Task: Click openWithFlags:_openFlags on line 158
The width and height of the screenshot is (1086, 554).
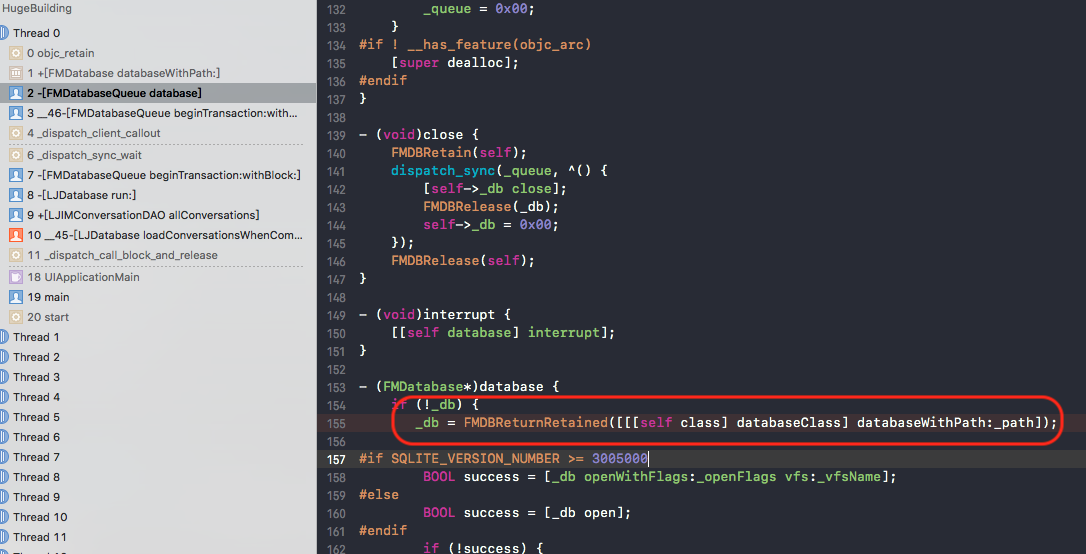Action: (680, 476)
